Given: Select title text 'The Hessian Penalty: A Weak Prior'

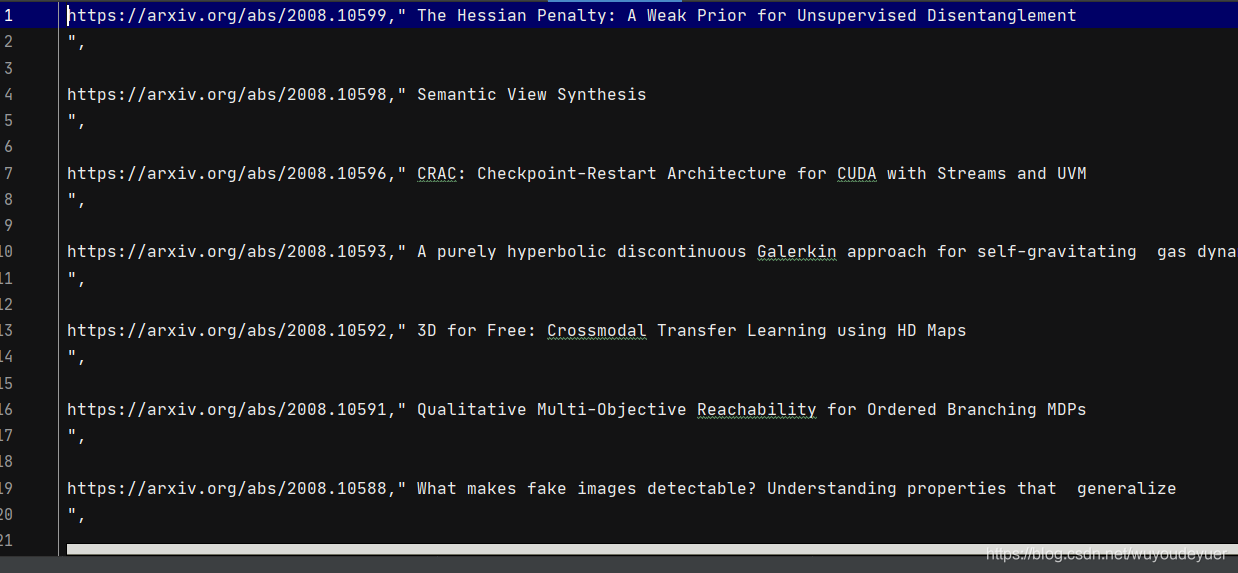Looking at the screenshot, I should coord(582,16).
